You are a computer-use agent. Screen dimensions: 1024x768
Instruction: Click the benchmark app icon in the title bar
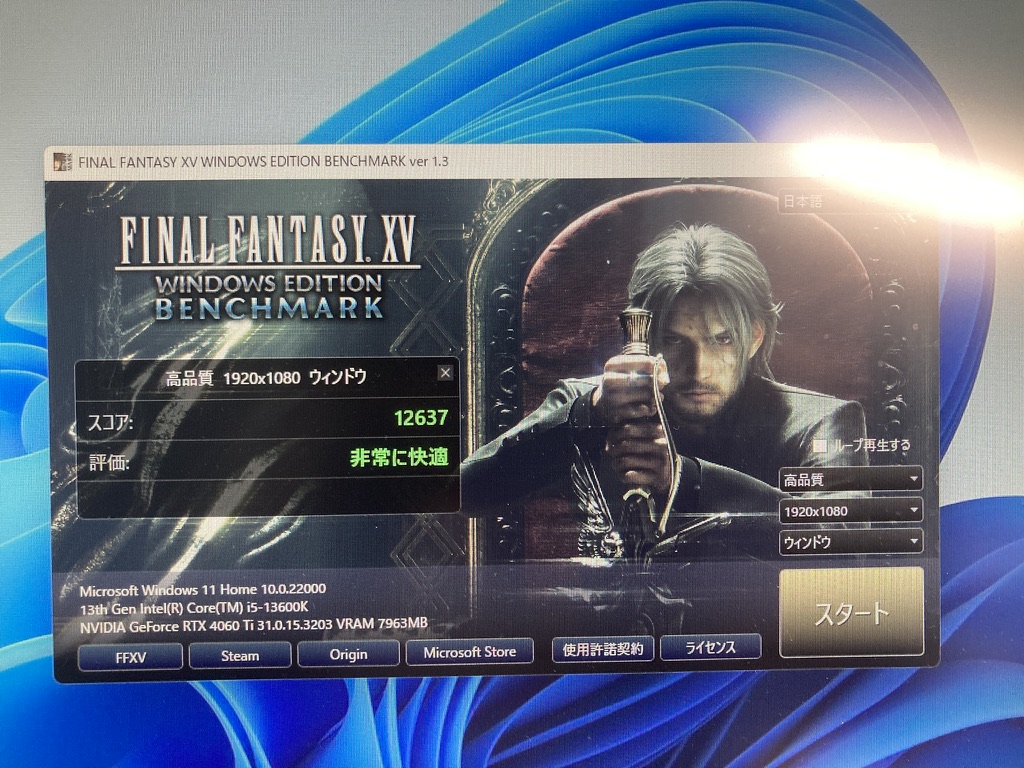pos(63,162)
